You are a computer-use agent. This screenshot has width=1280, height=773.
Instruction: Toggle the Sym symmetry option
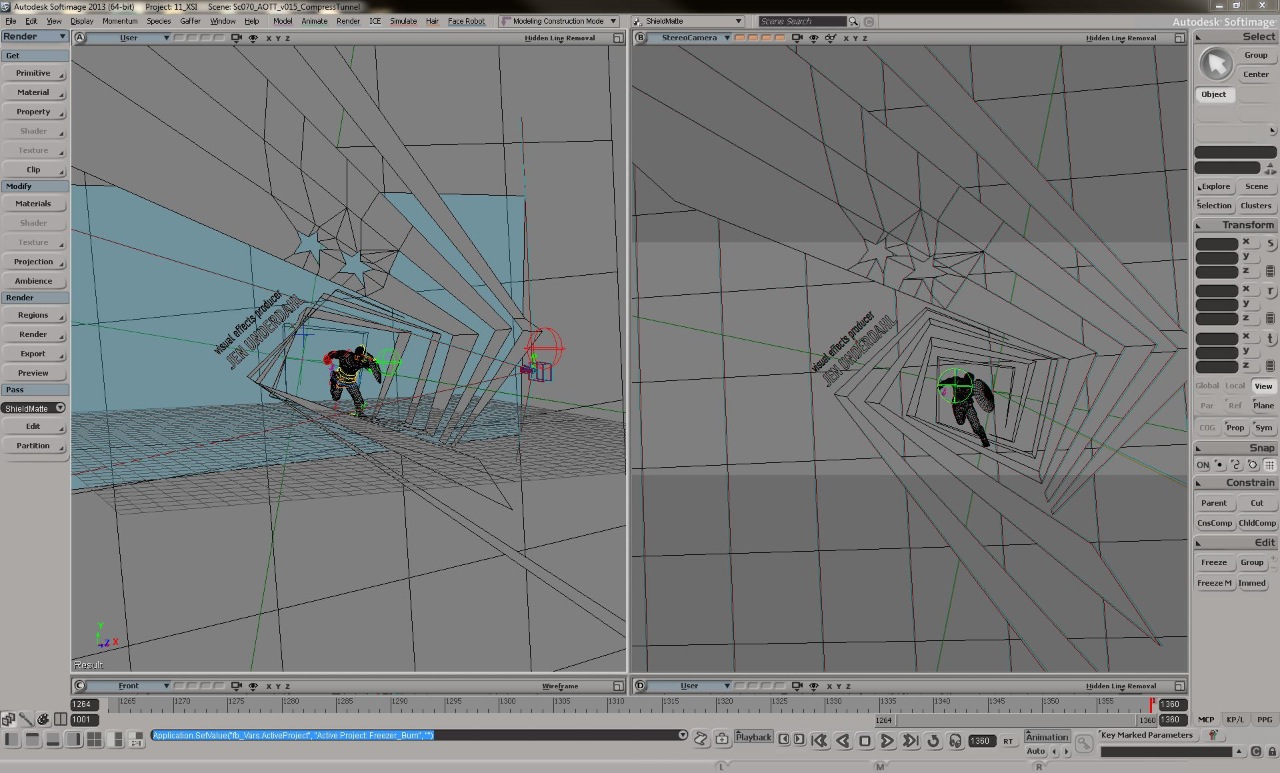(x=1264, y=427)
